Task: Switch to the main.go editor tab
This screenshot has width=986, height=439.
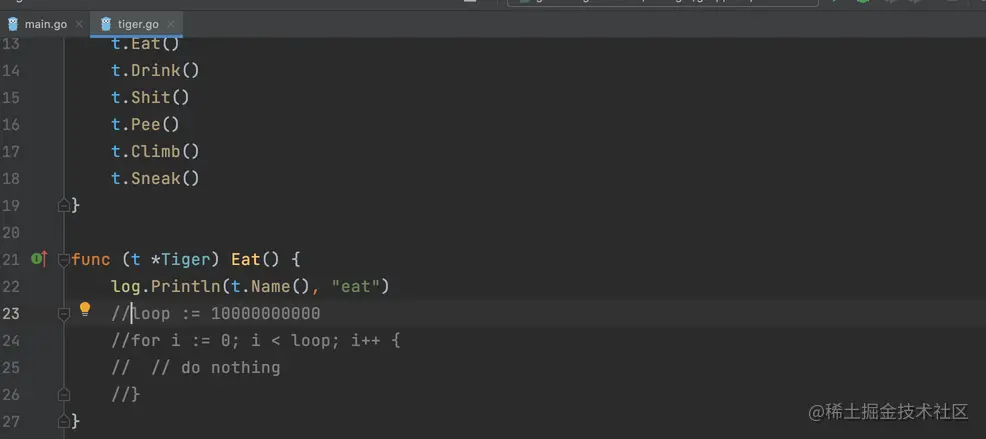Action: tap(45, 24)
